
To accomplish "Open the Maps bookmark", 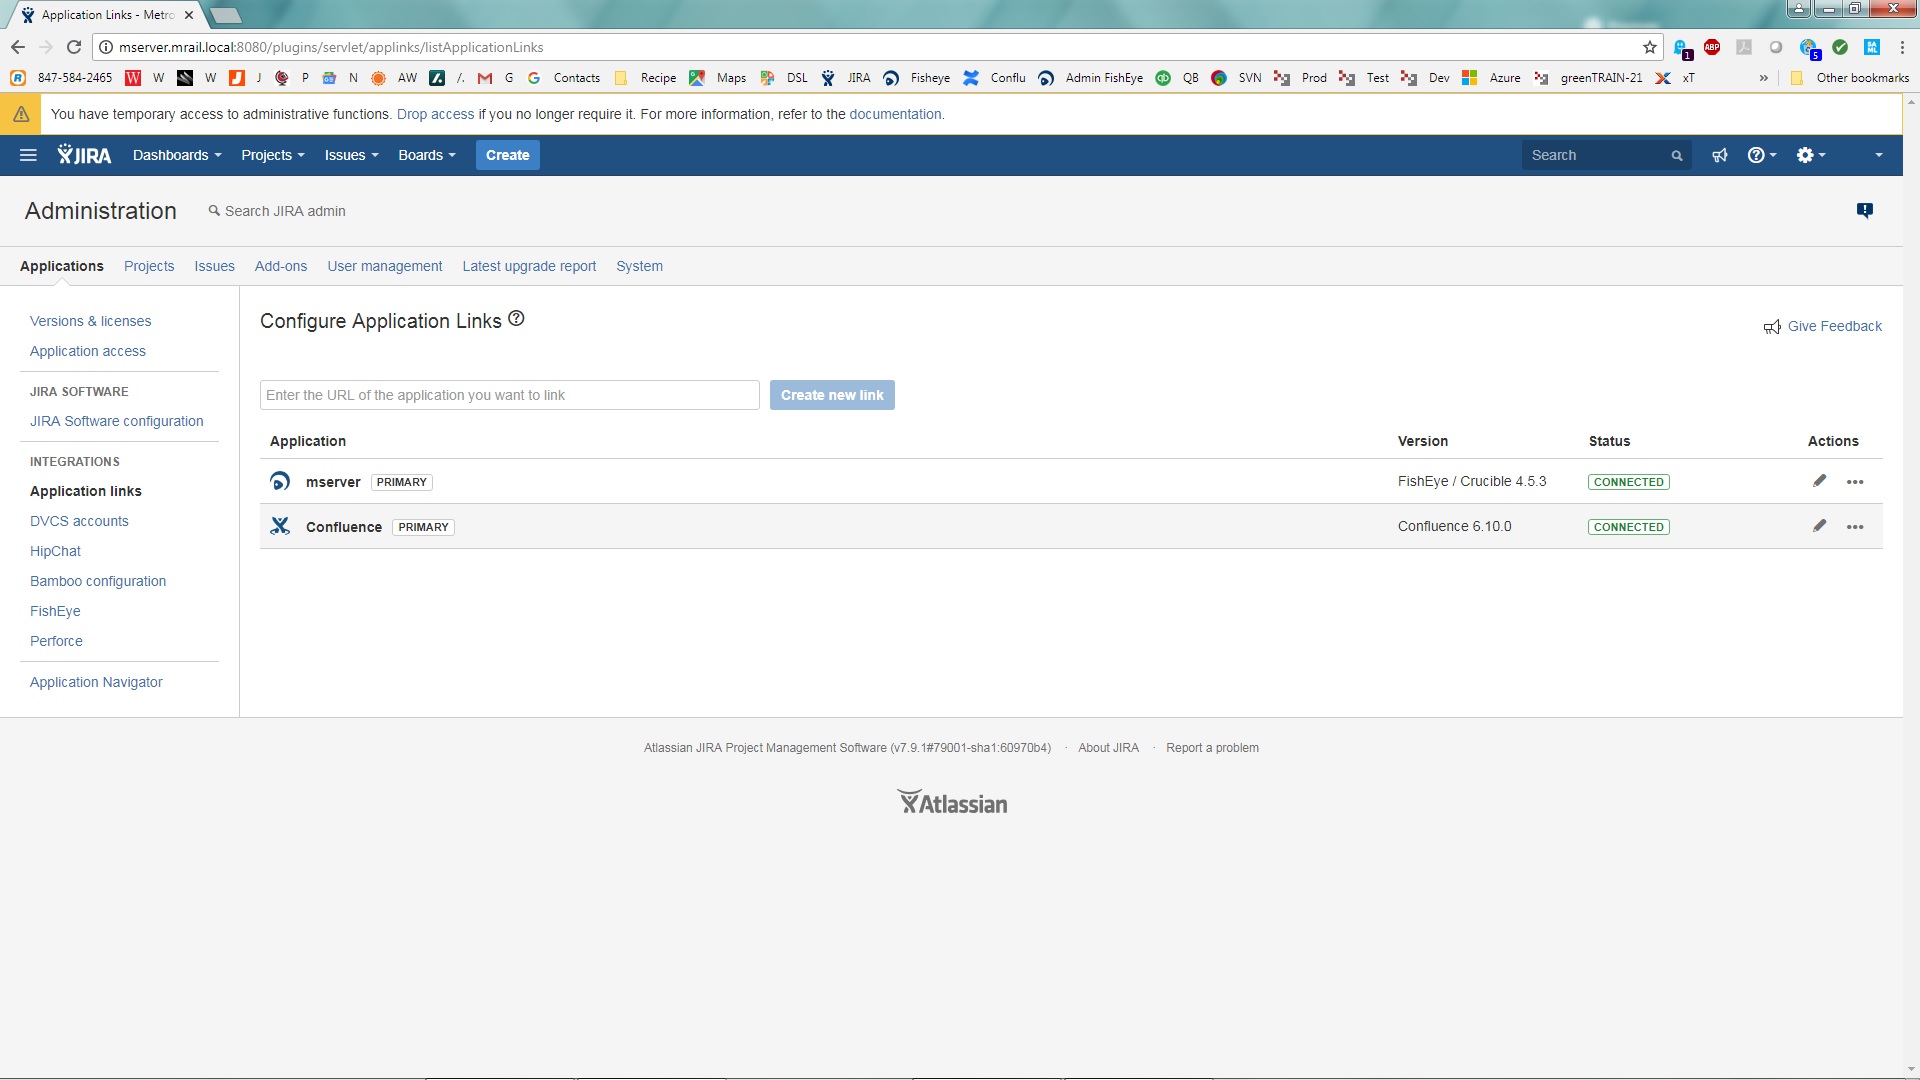I will pos(718,78).
